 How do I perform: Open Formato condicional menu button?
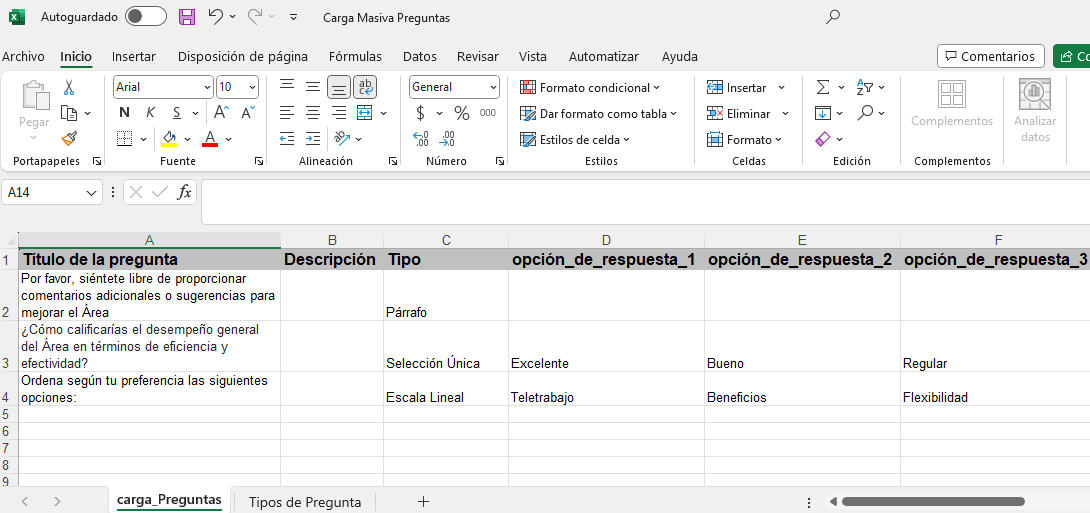coord(590,87)
